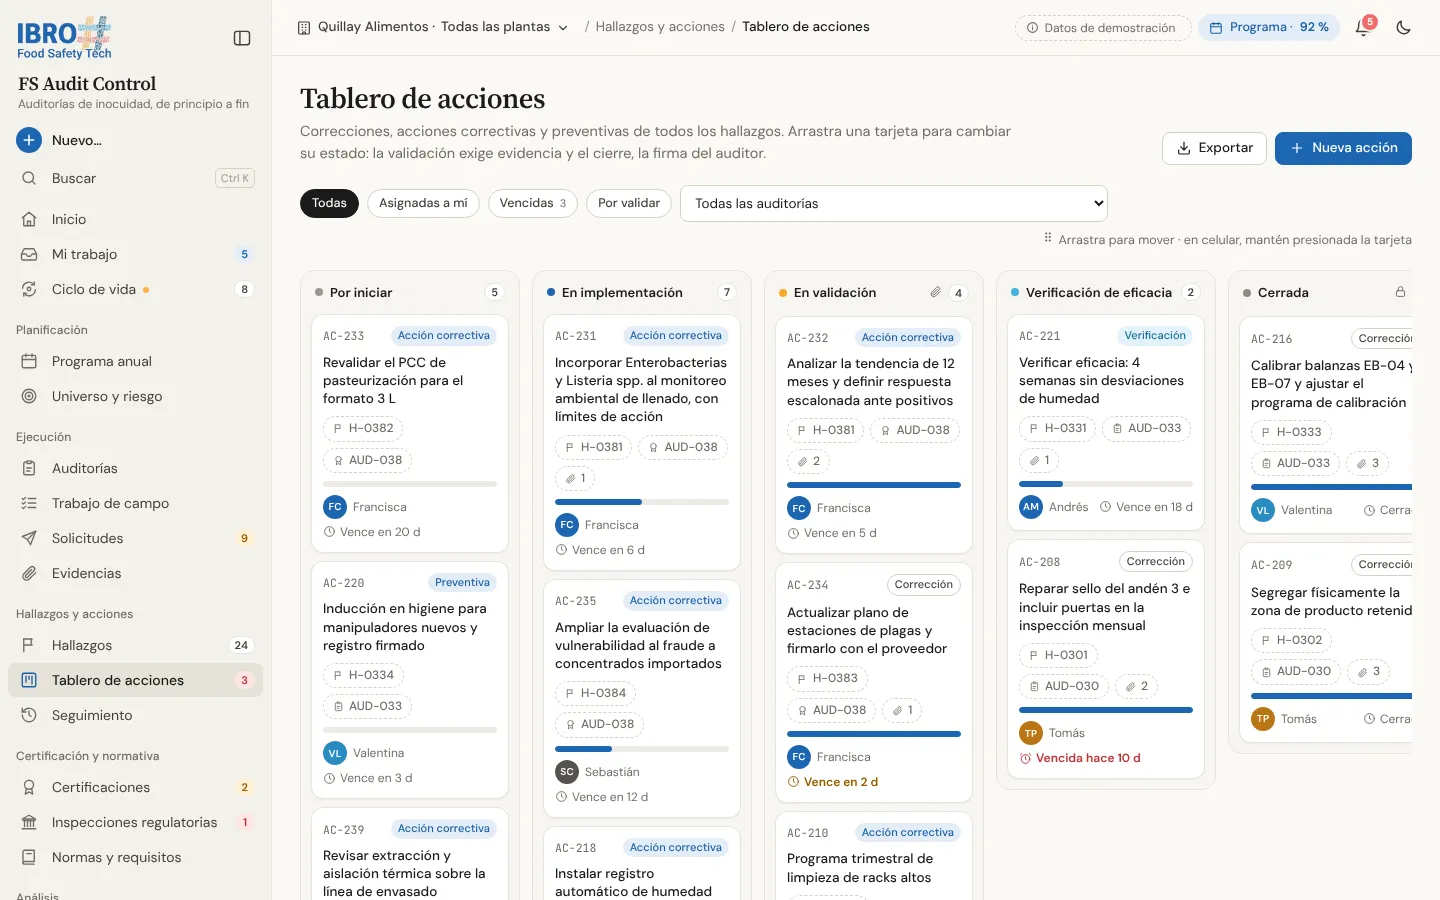The image size is (1440, 900).
Task: Open the Programa 92 % indicator
Action: [x=1269, y=28]
